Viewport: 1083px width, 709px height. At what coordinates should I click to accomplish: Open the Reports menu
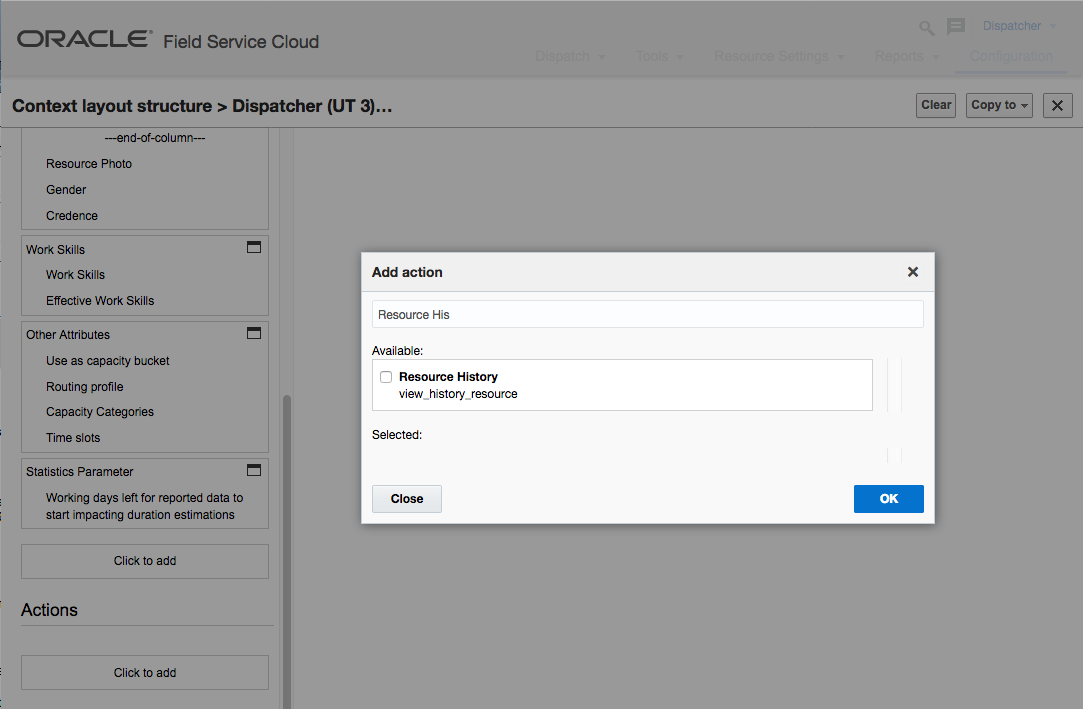(x=906, y=56)
